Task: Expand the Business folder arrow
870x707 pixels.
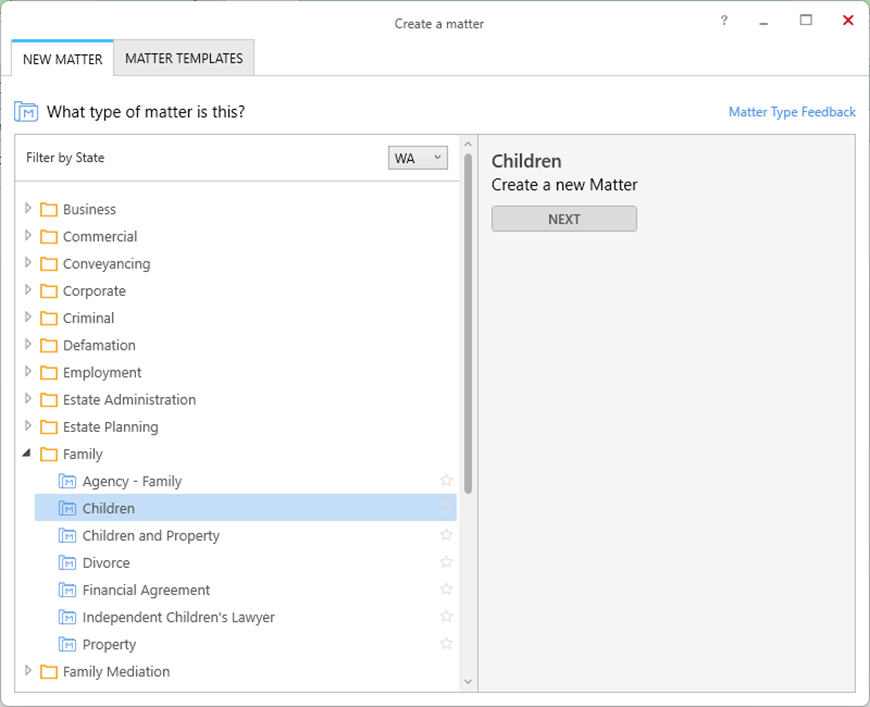Action: (x=28, y=209)
